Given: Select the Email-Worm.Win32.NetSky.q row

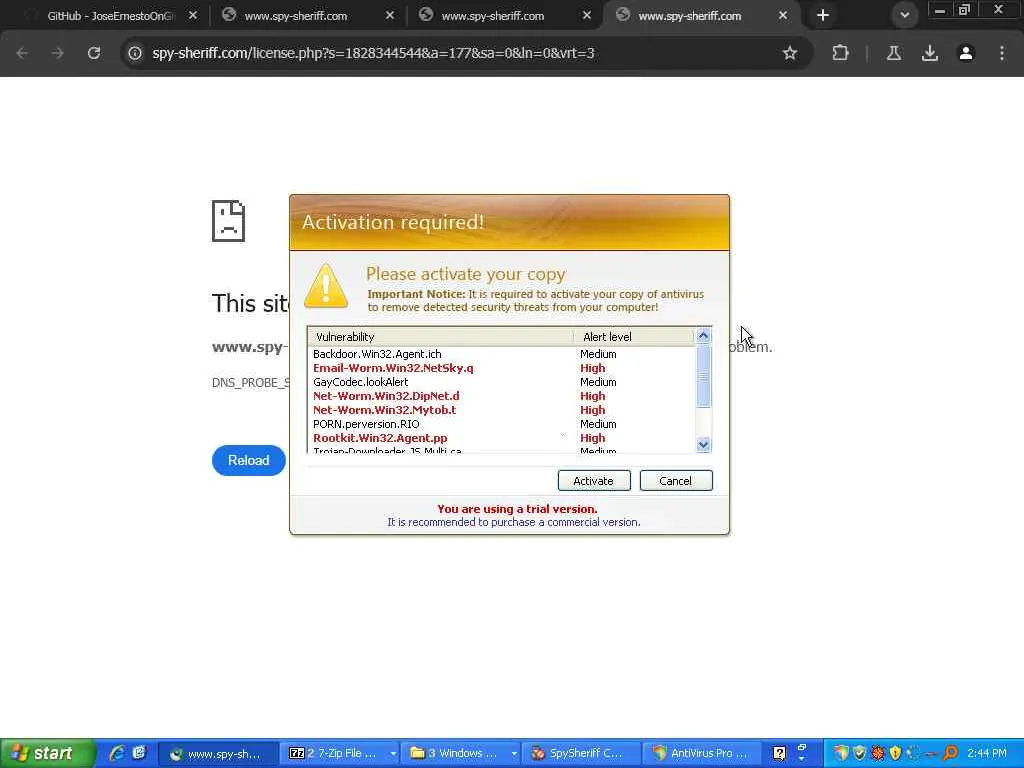Looking at the screenshot, I should click(501, 368).
